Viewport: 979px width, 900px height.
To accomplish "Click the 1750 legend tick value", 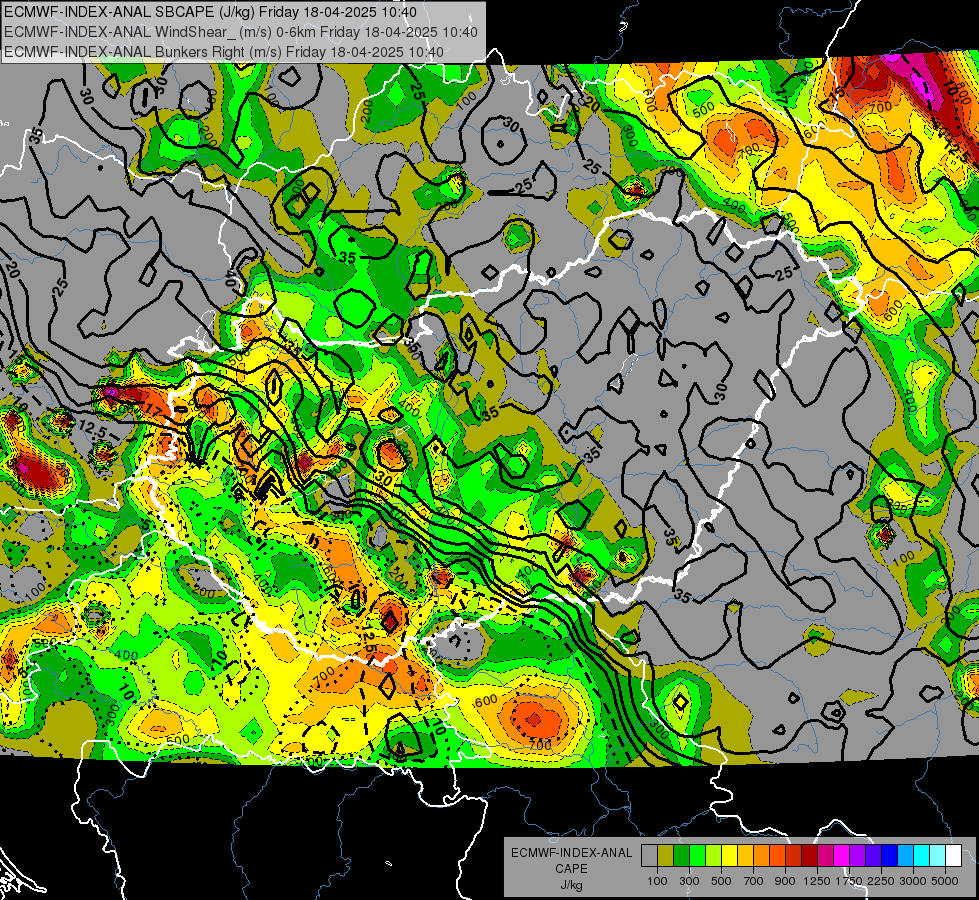I will click(x=850, y=881).
